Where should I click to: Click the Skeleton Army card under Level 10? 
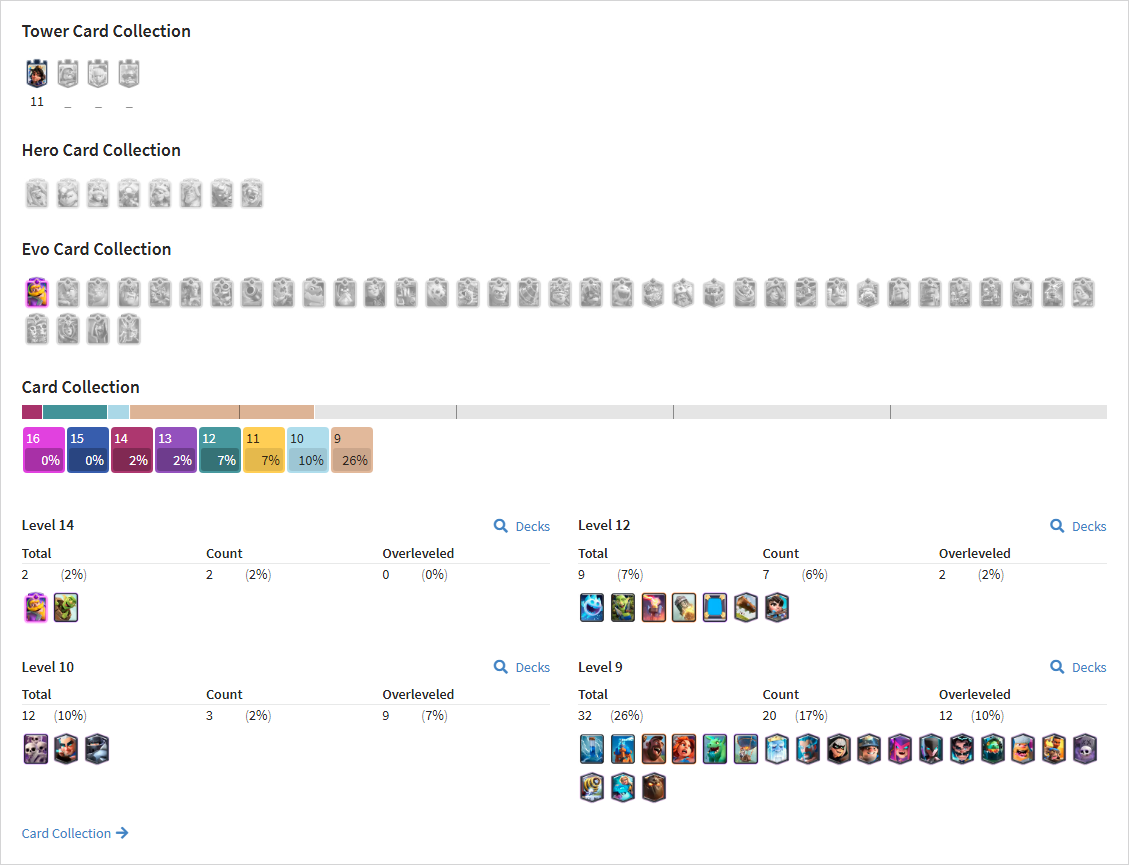[35, 749]
